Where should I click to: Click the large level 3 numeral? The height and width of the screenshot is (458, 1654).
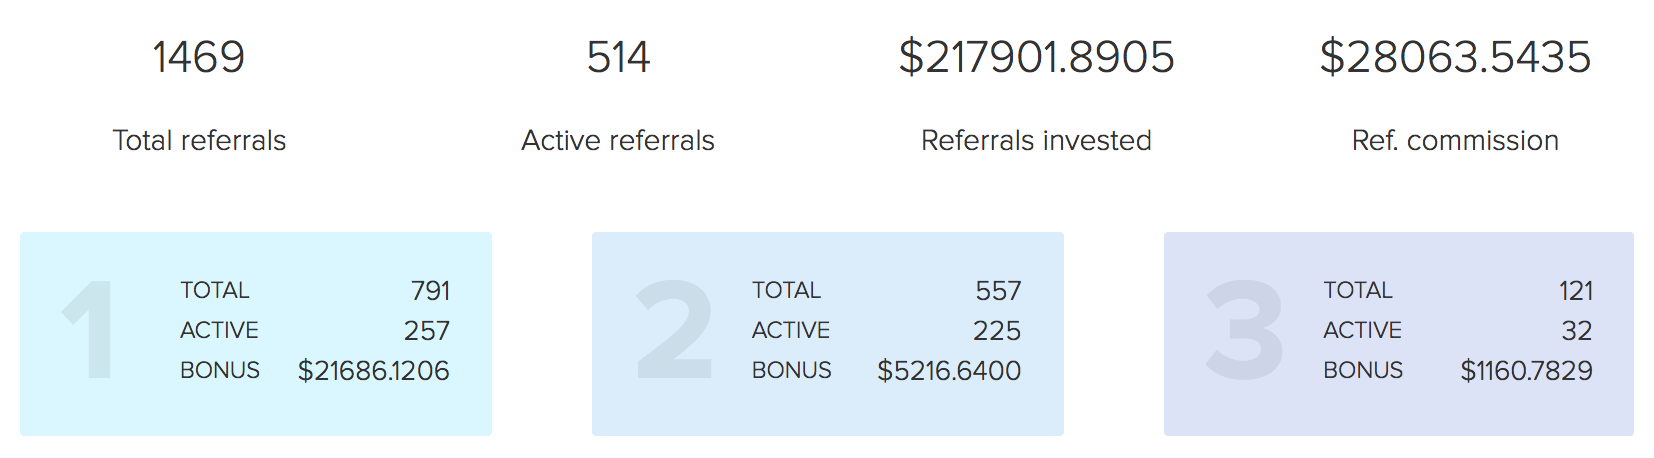tap(1245, 330)
